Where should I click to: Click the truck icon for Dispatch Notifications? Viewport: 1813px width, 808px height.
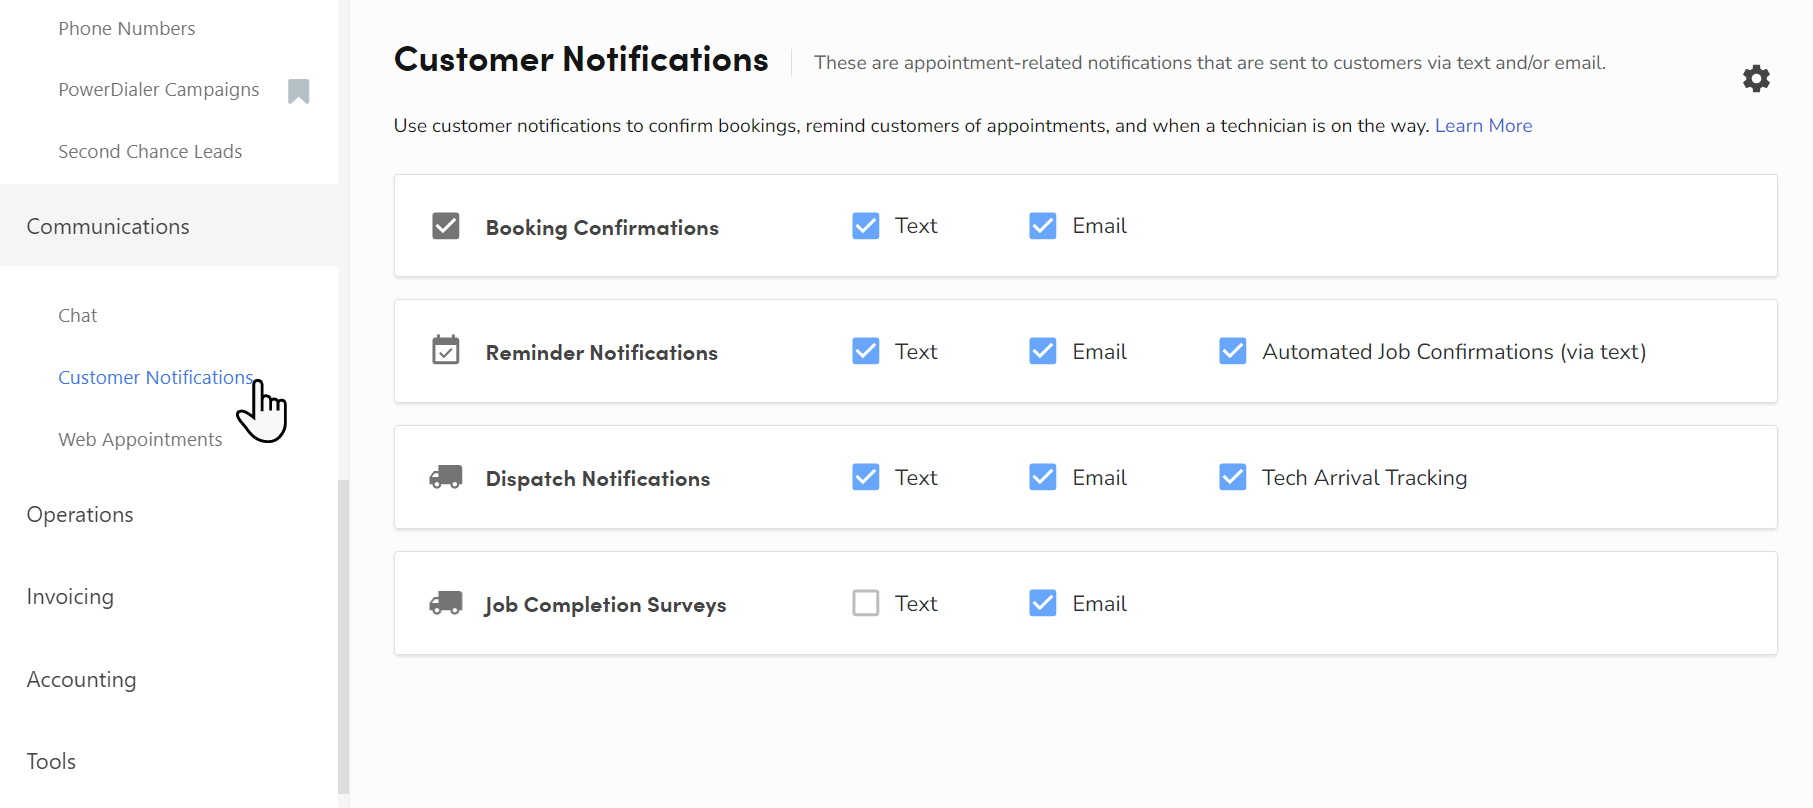[x=446, y=477]
